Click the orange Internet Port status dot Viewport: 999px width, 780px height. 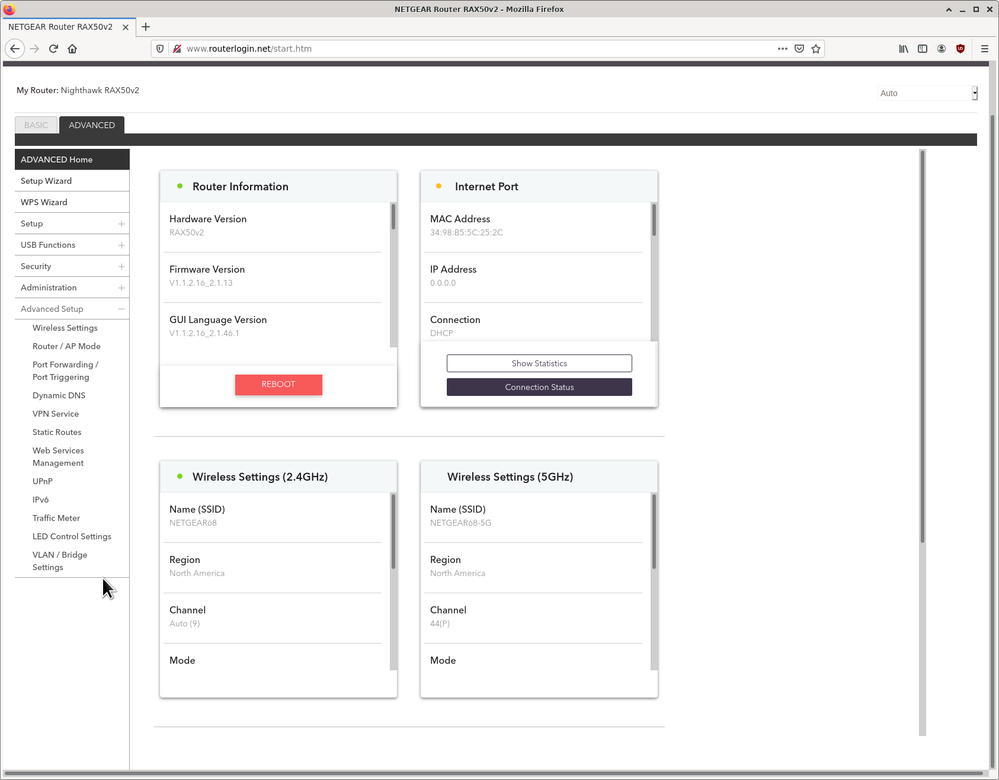pos(438,186)
